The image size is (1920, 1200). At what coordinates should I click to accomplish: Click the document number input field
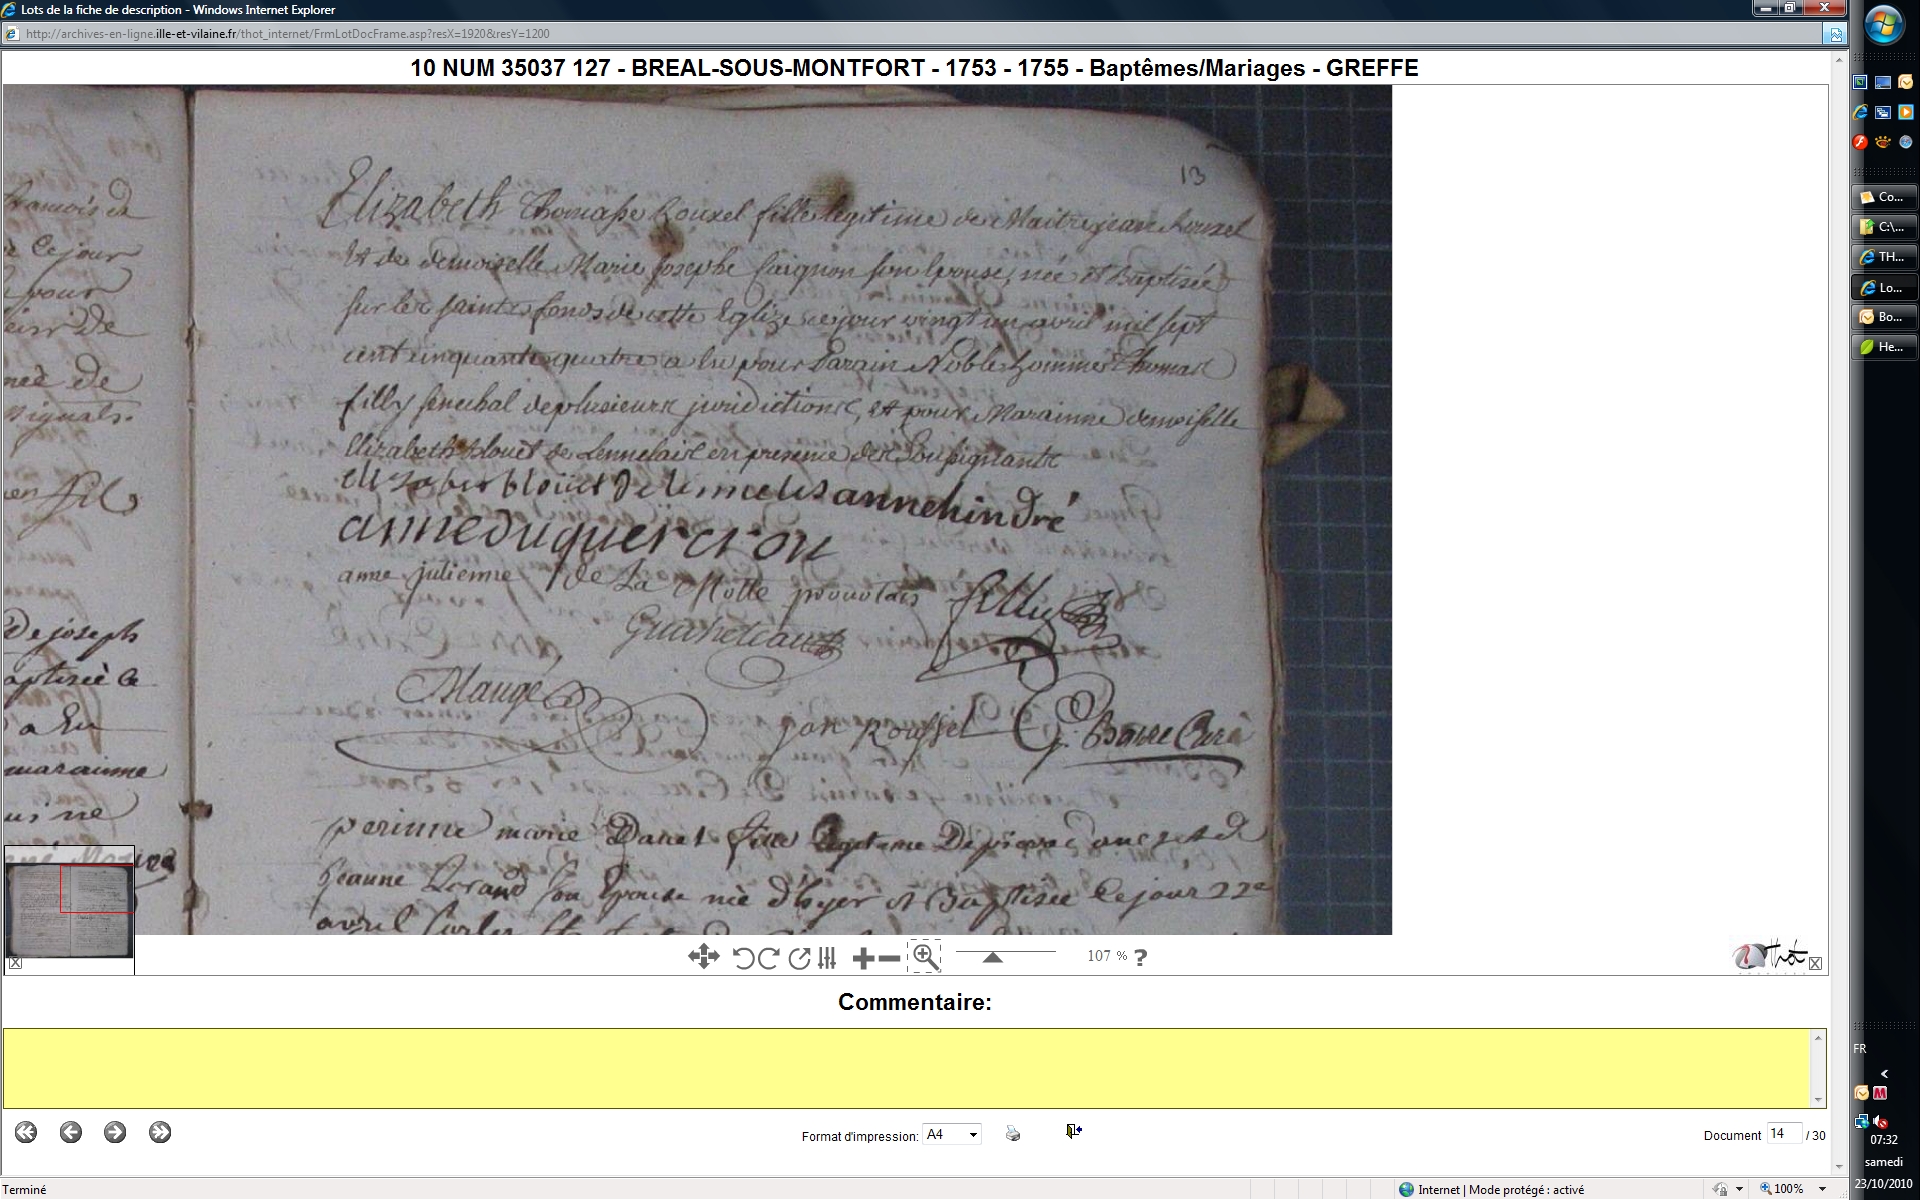click(x=1783, y=1134)
